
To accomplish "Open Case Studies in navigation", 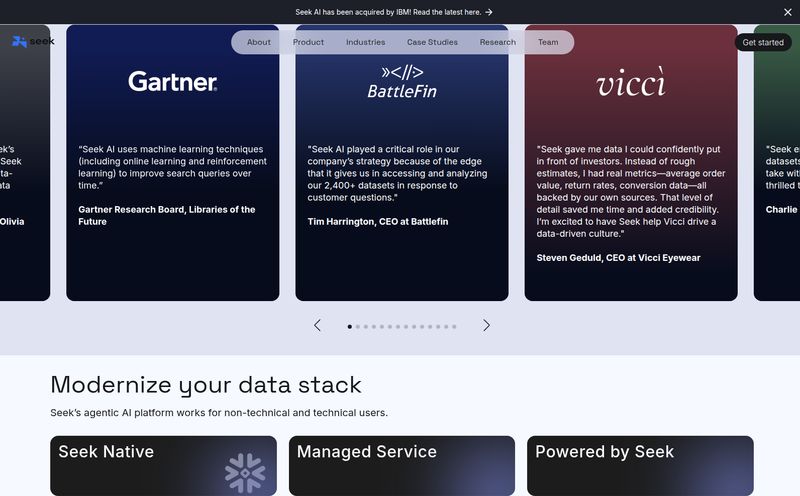I will [432, 42].
